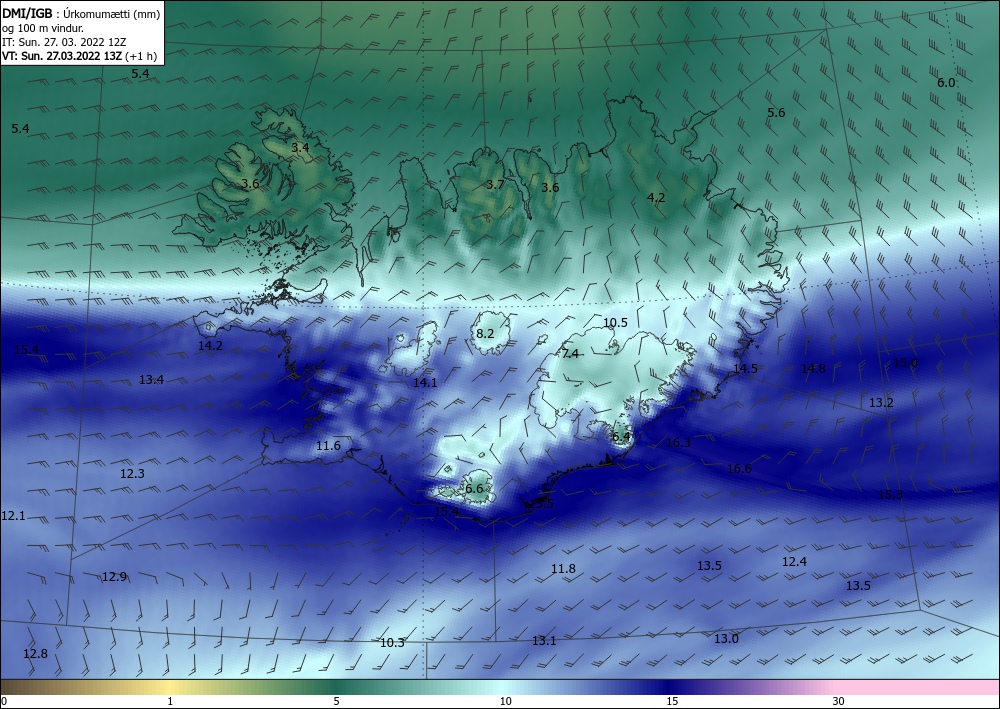Click the legend tick labeled 0

tap(4, 702)
